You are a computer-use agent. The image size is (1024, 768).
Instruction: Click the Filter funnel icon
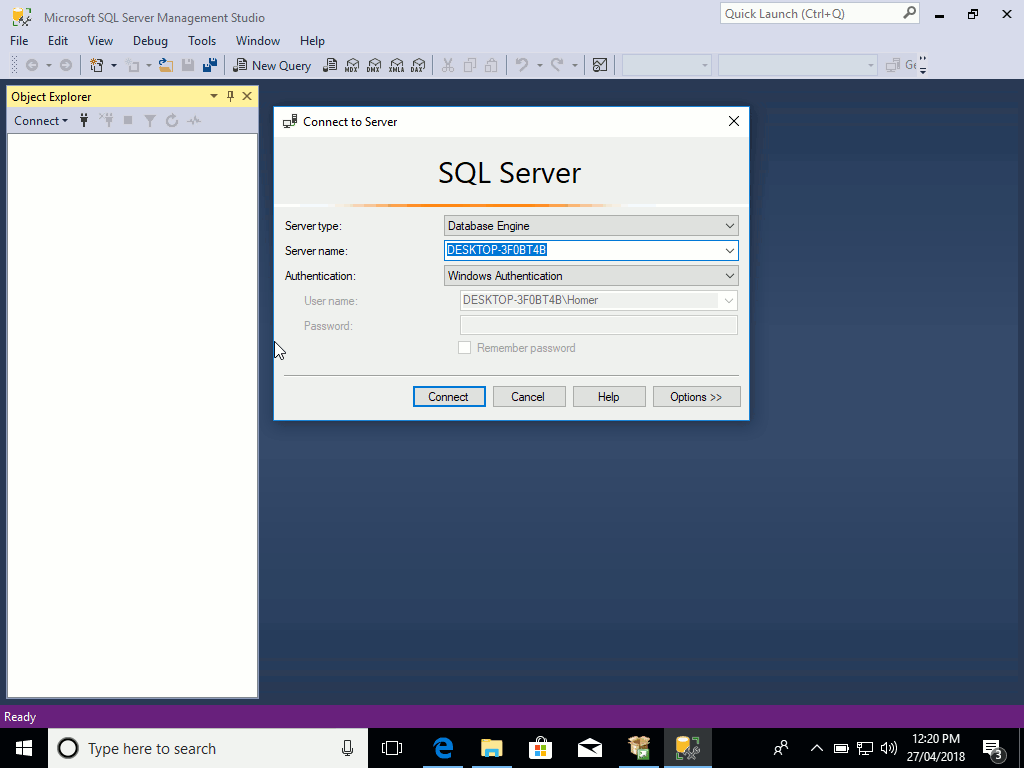150,120
